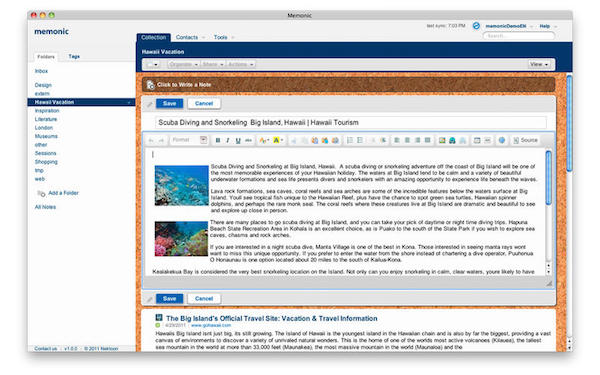Open The Big Island's Official Travel Site link
This screenshot has height=375, width=600.
click(x=272, y=318)
